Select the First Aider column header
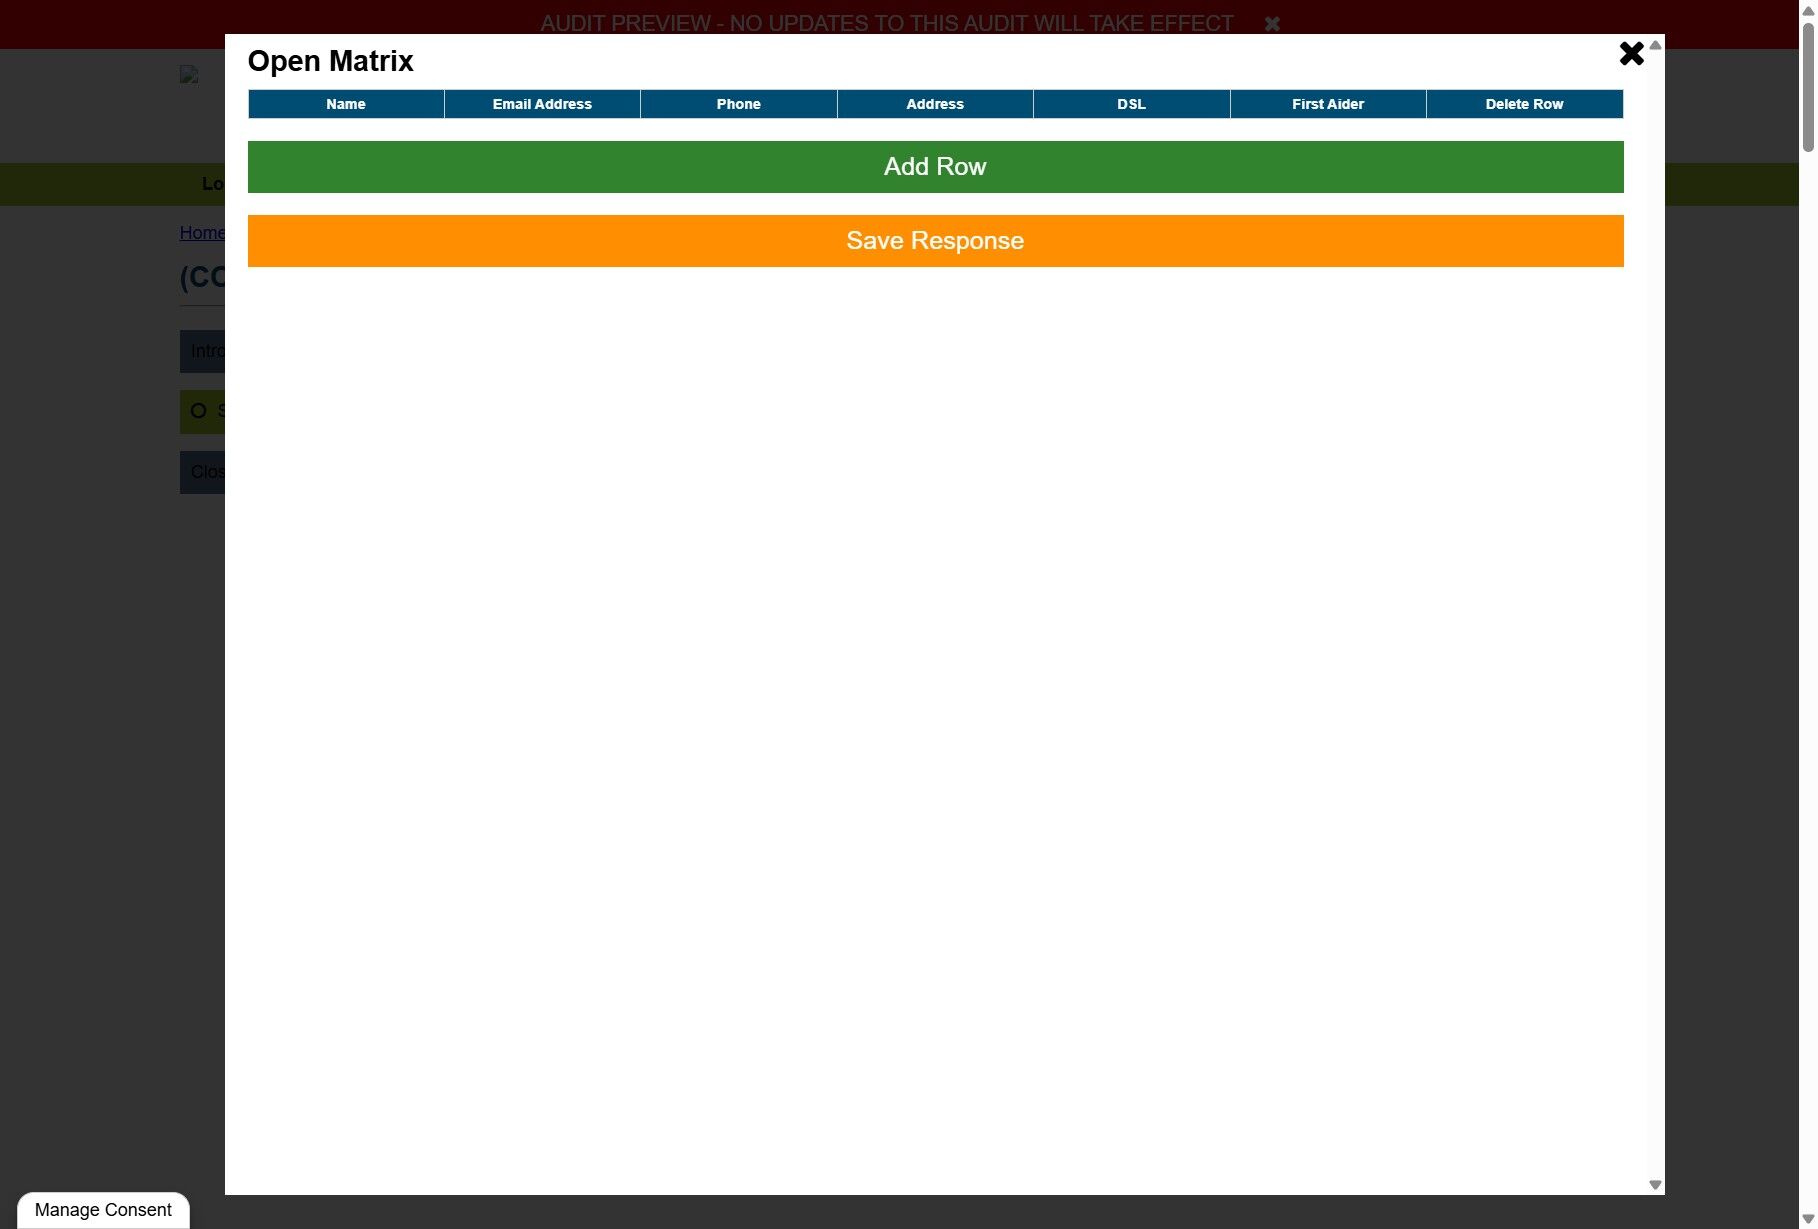The height and width of the screenshot is (1229, 1818). 1328,104
